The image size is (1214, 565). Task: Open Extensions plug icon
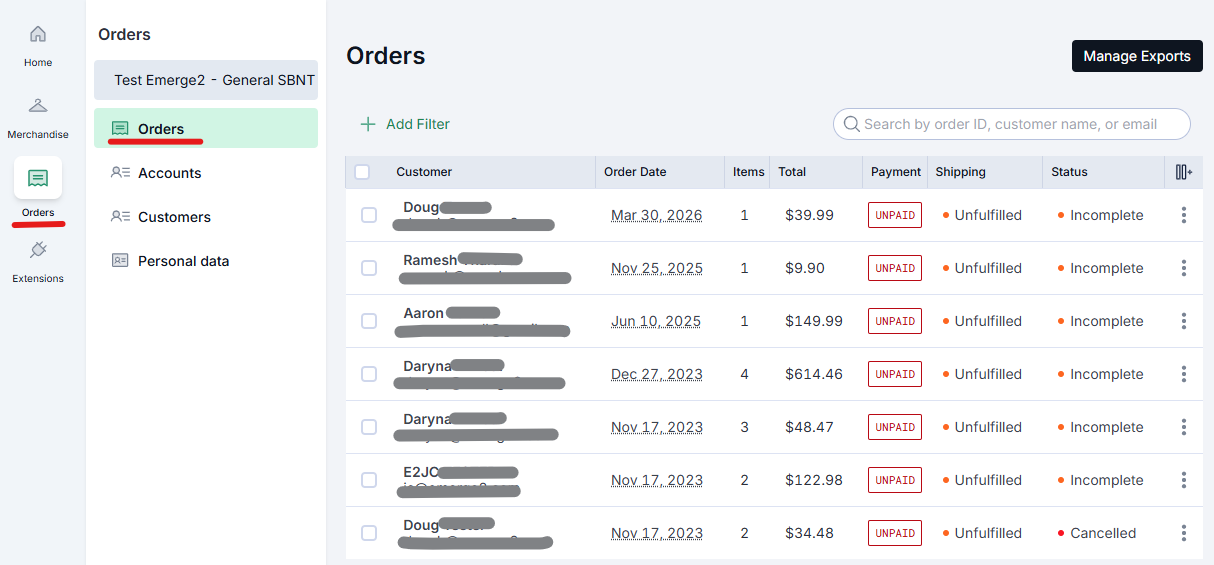pos(38,250)
